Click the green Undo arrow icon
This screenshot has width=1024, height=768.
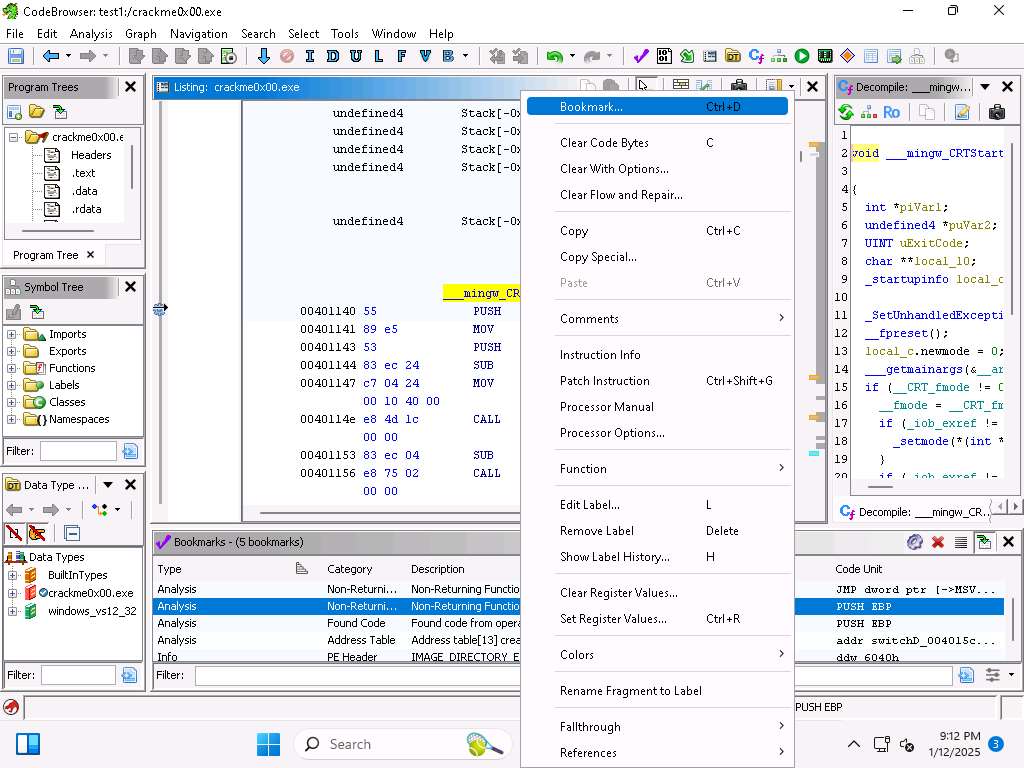tap(554, 57)
